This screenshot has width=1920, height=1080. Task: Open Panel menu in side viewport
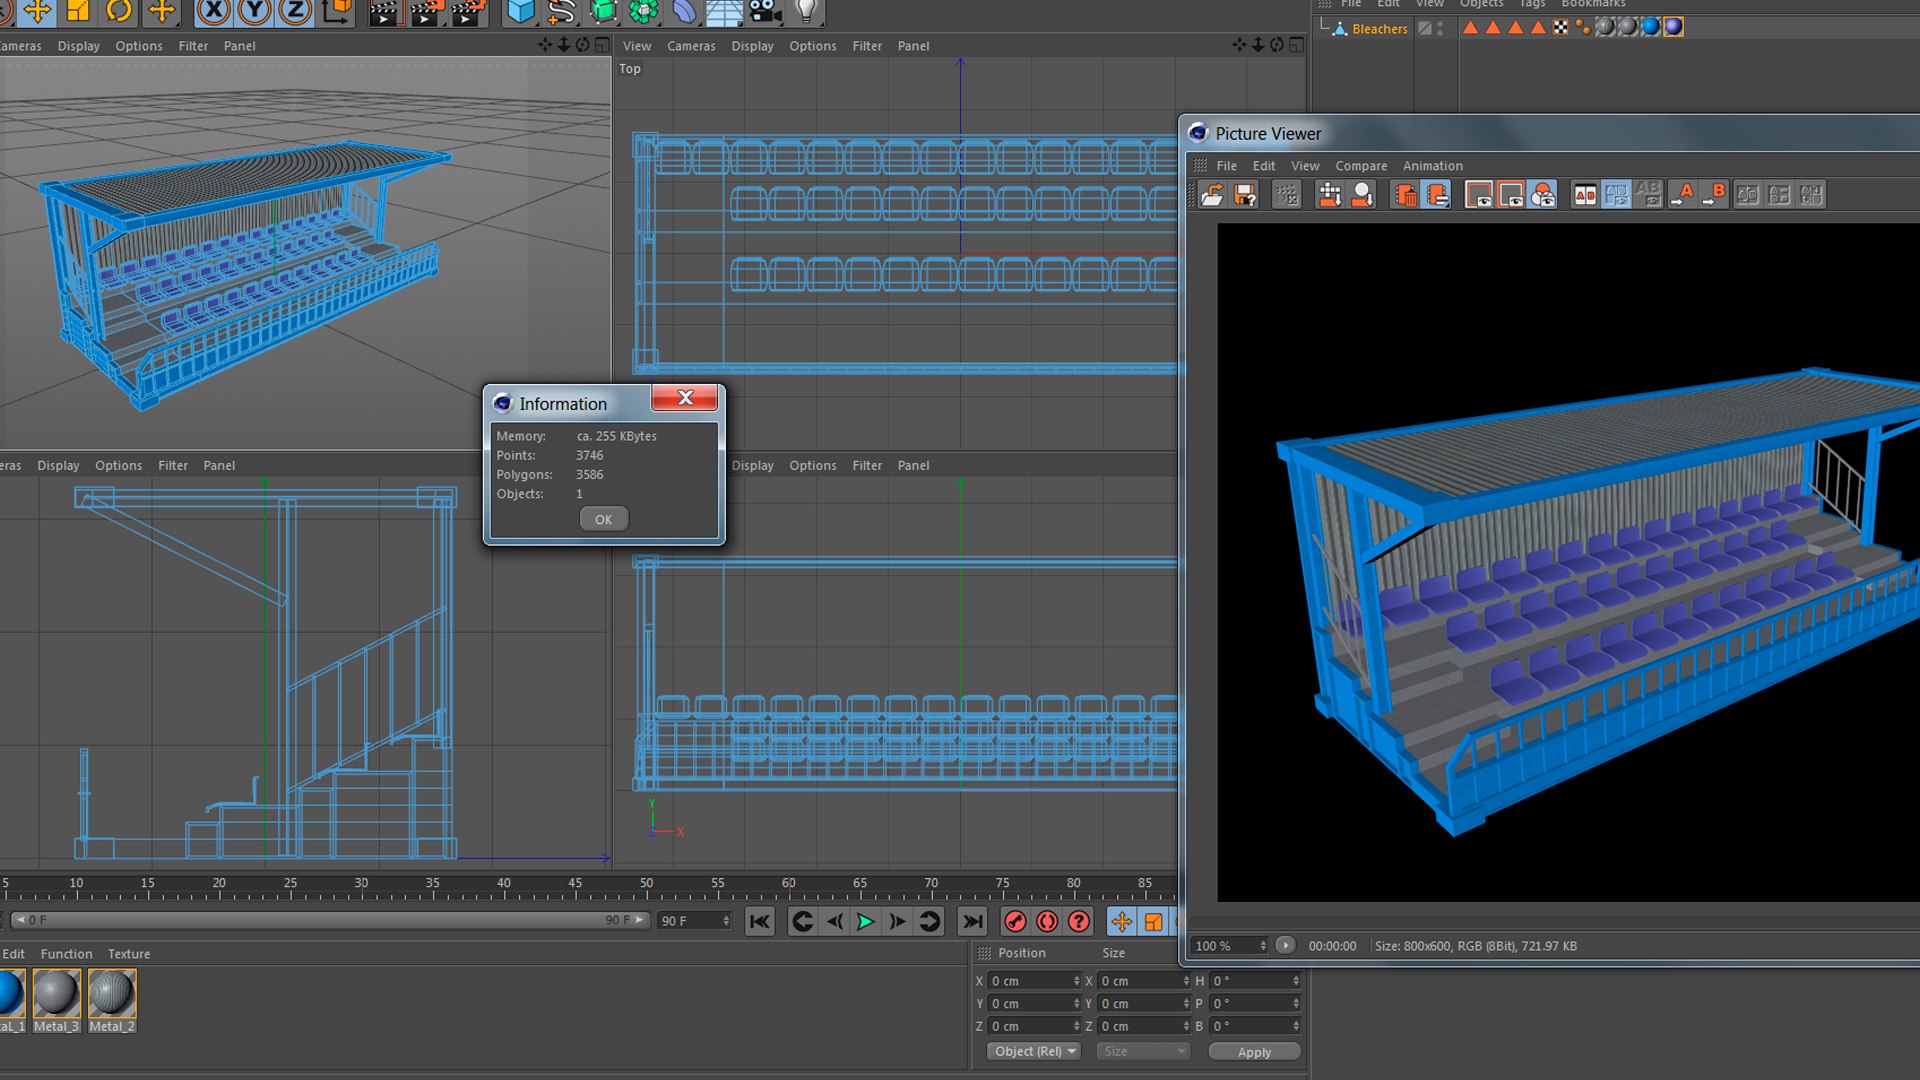[x=219, y=465]
